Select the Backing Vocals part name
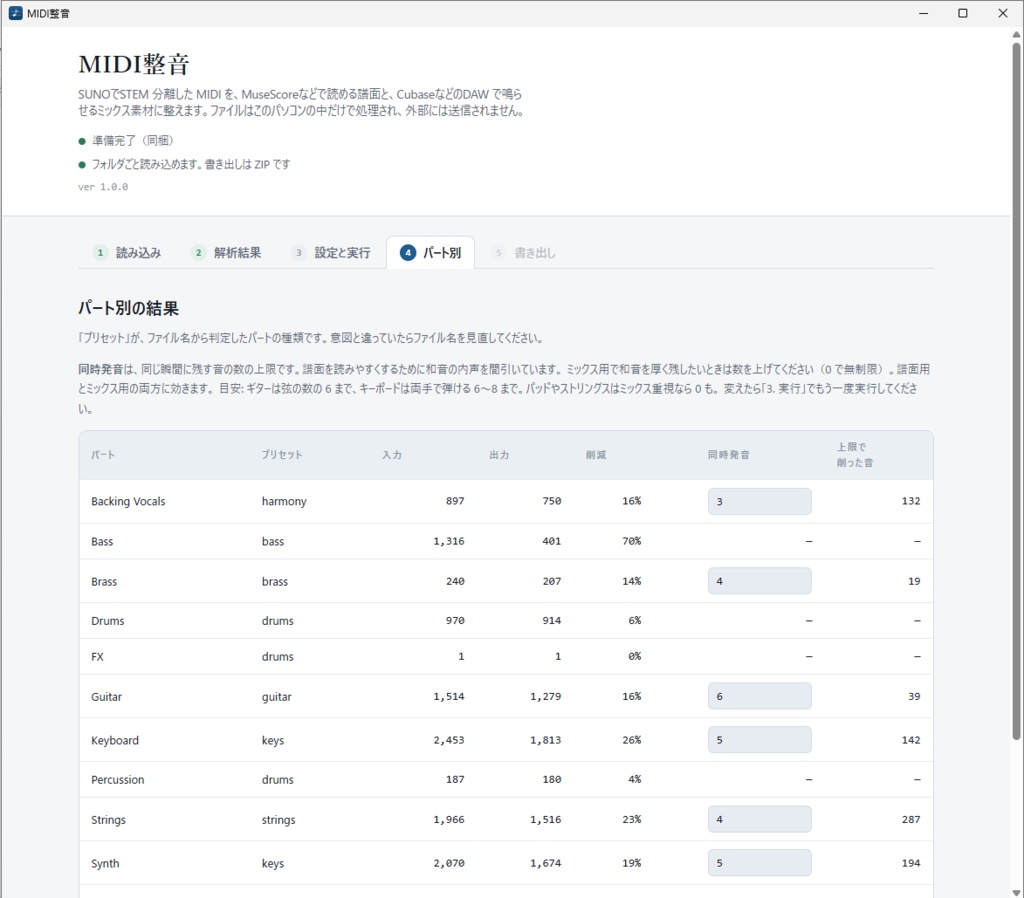 (128, 502)
